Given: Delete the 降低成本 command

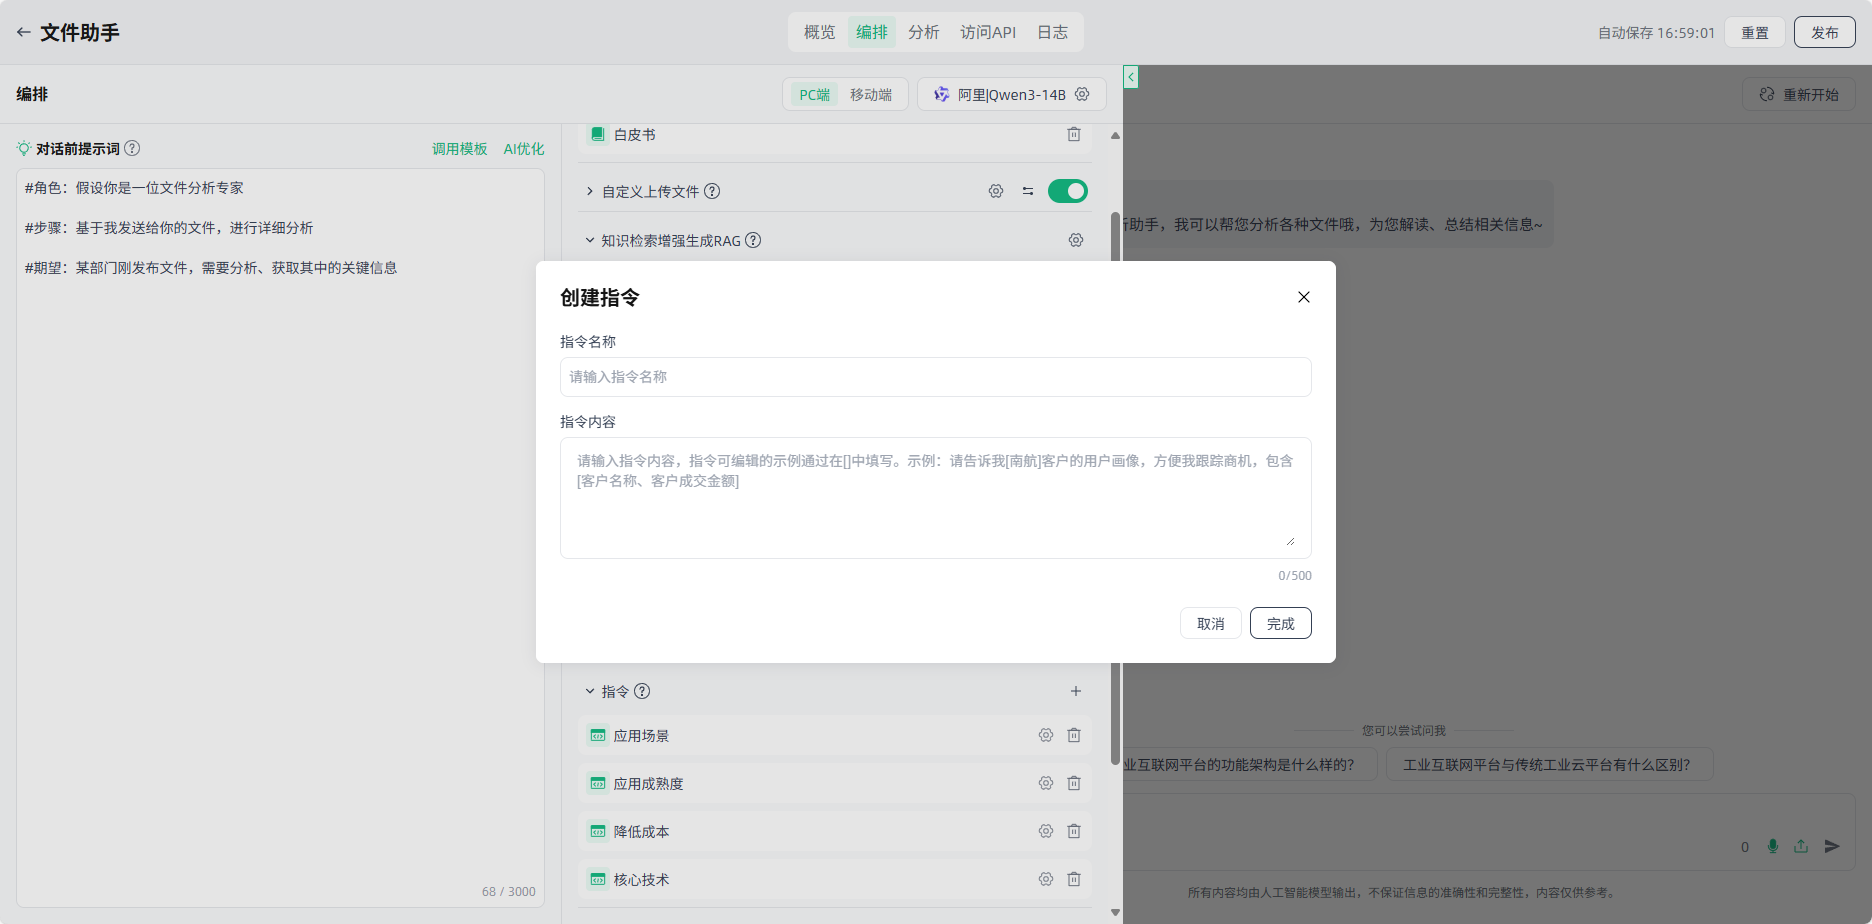Looking at the screenshot, I should [1074, 831].
